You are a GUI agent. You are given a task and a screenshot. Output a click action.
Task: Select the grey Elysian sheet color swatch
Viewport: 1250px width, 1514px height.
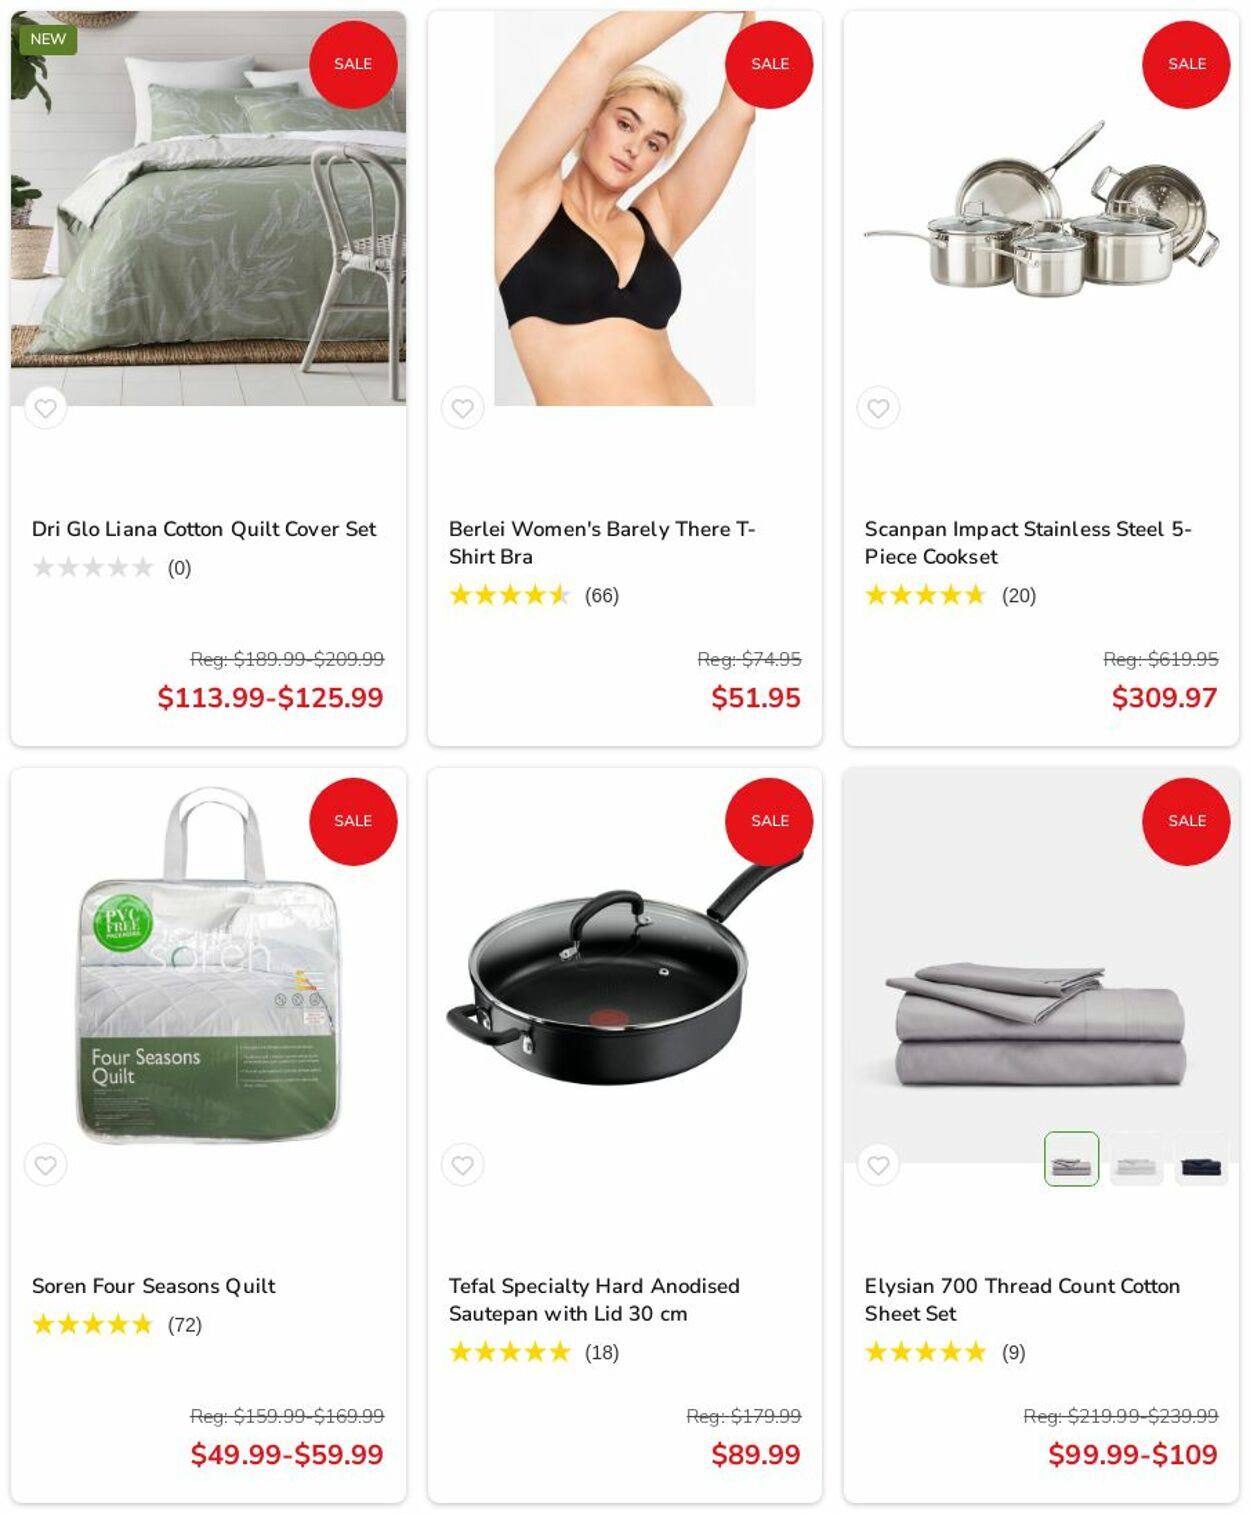pos(1071,1159)
